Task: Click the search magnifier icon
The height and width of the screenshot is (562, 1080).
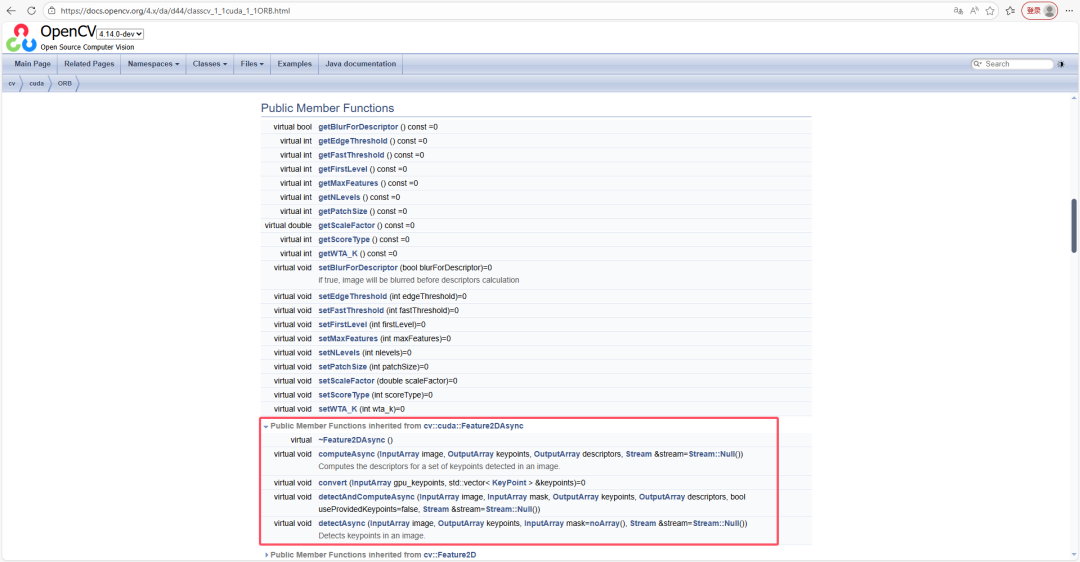Action: tap(977, 64)
